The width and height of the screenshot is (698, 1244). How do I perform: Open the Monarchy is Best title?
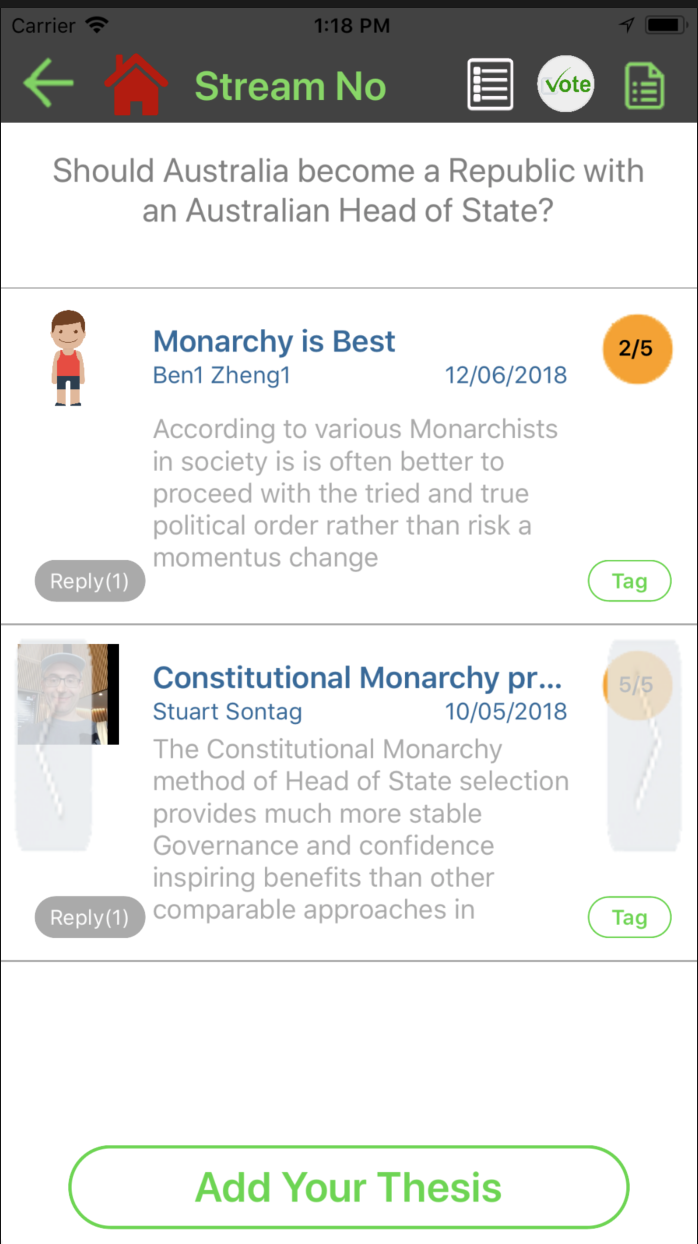(x=274, y=342)
